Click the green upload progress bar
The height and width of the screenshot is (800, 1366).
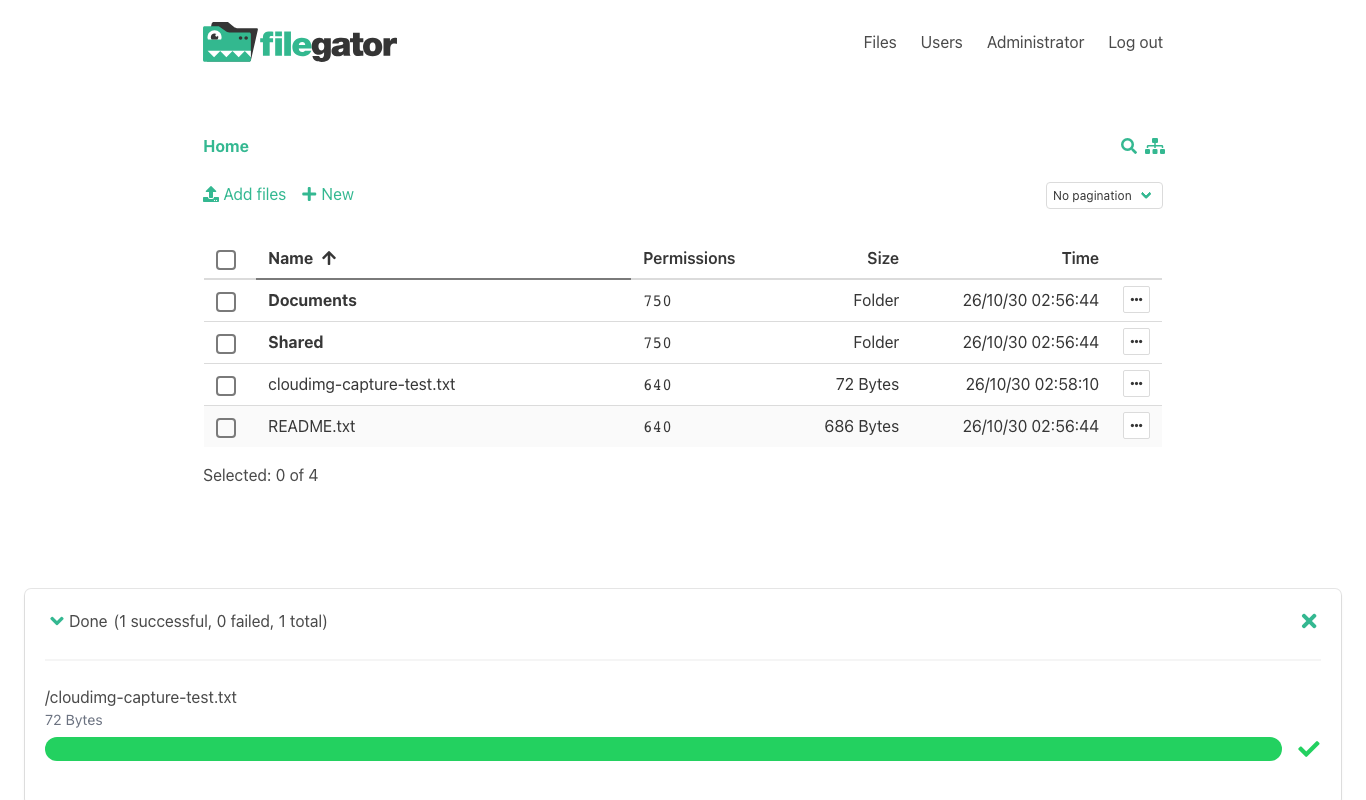pos(663,749)
